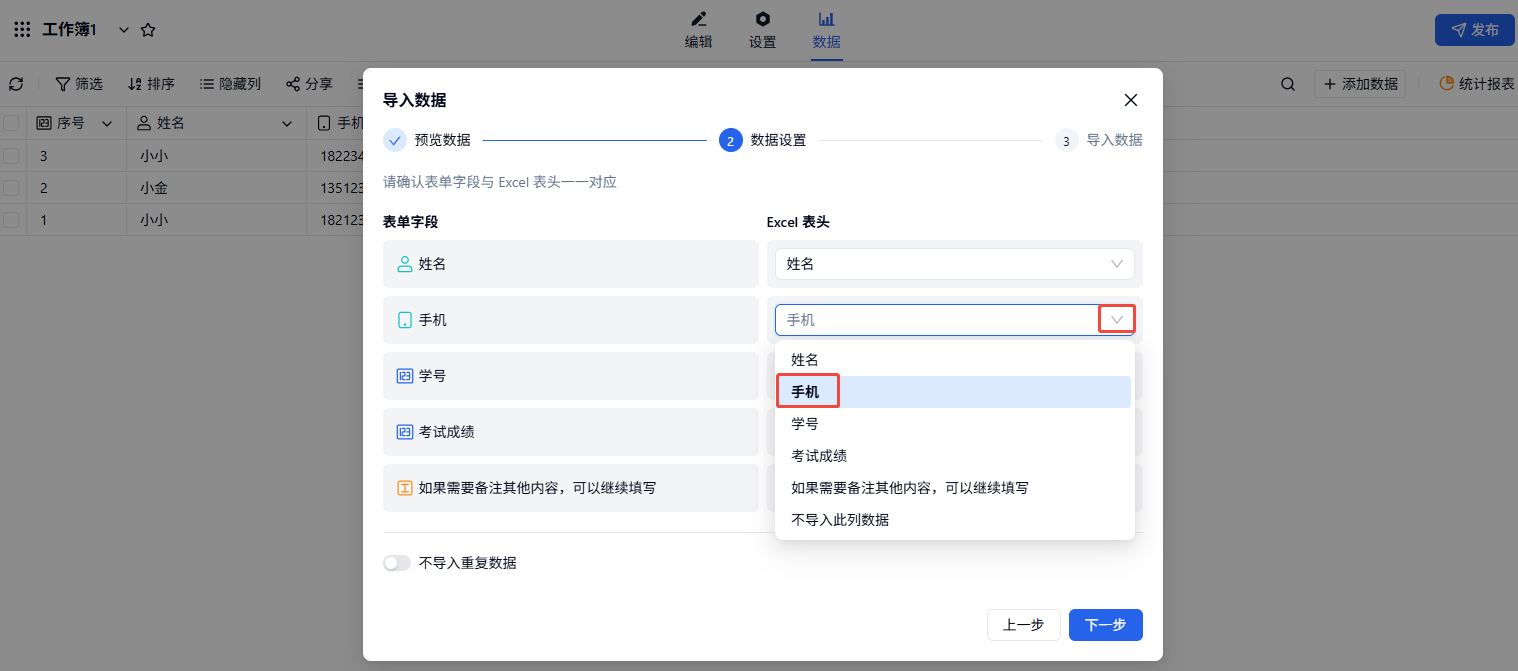The image size is (1518, 671).
Task: Check the row 3 checkbox
Action: 11,156
